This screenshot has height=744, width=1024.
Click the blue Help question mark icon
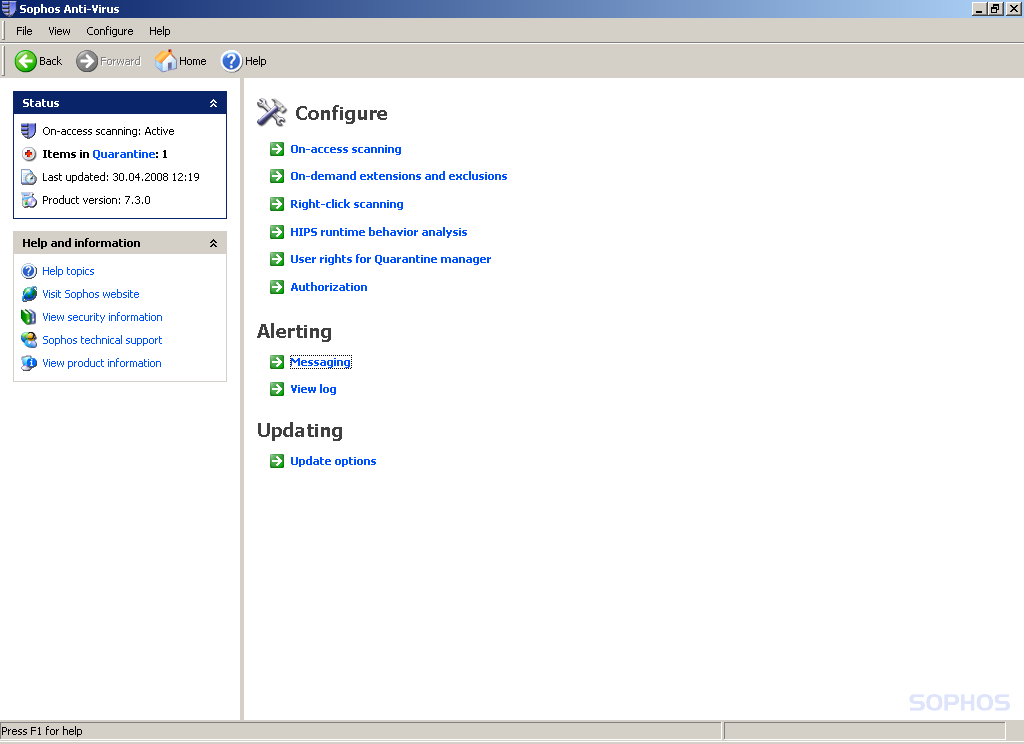click(x=231, y=61)
